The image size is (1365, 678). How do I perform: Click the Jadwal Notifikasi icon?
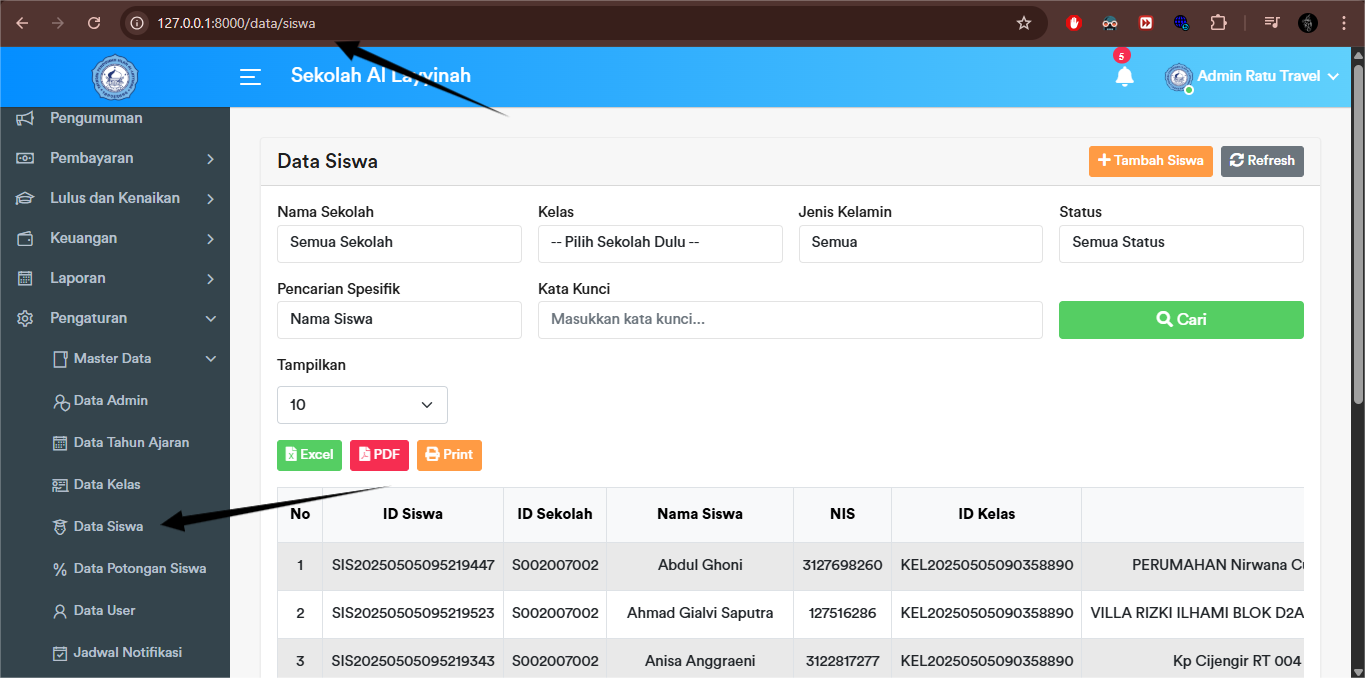tap(60, 652)
